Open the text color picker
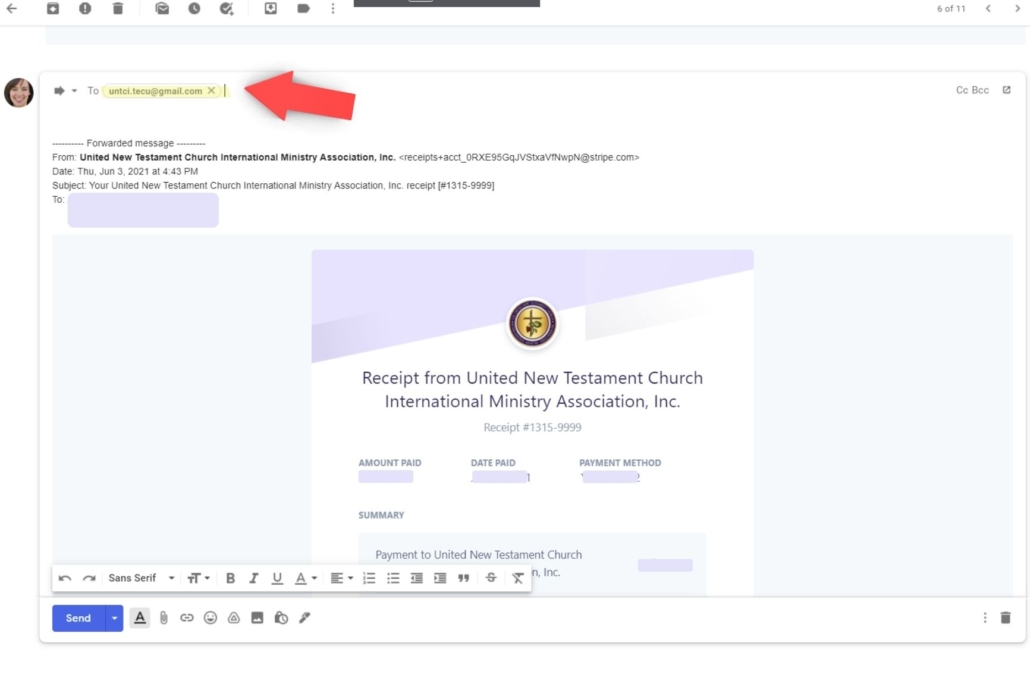The image size is (1030, 687). tap(305, 578)
